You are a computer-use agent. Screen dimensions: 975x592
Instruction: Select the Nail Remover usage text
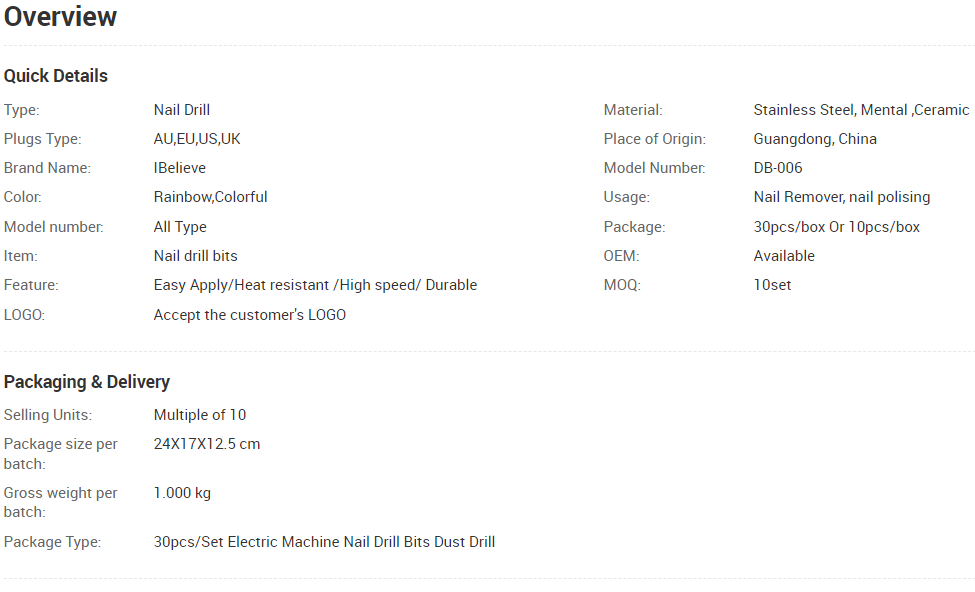(842, 197)
